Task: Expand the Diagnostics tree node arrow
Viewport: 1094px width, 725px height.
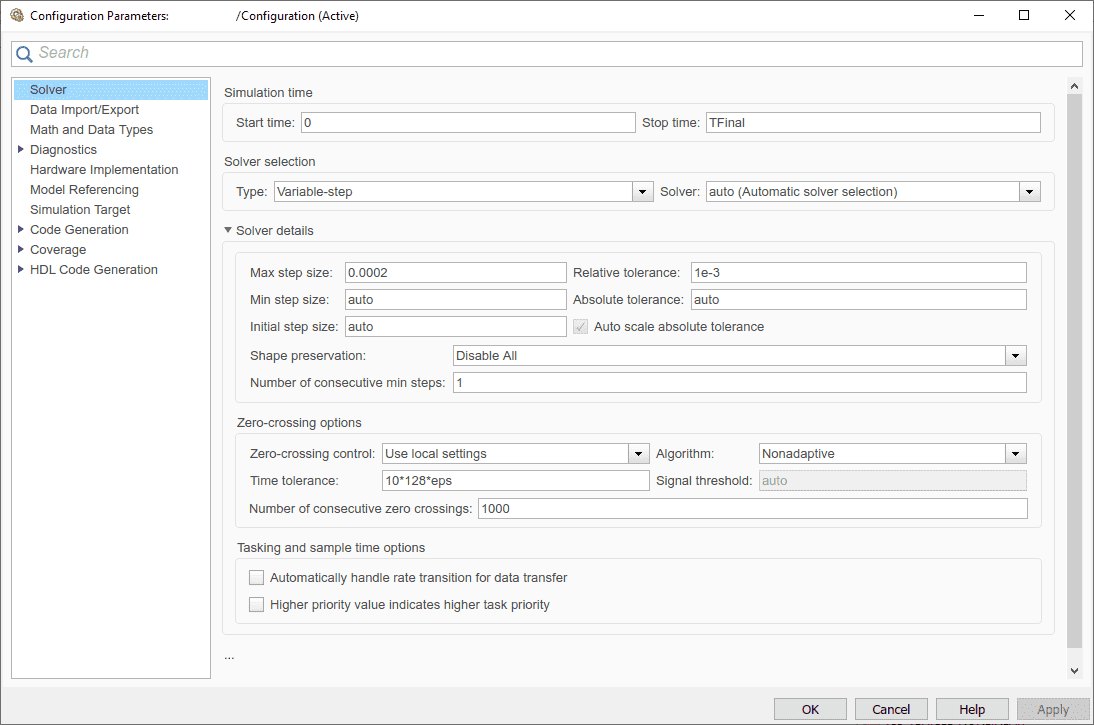Action: pyautogui.click(x=20, y=149)
